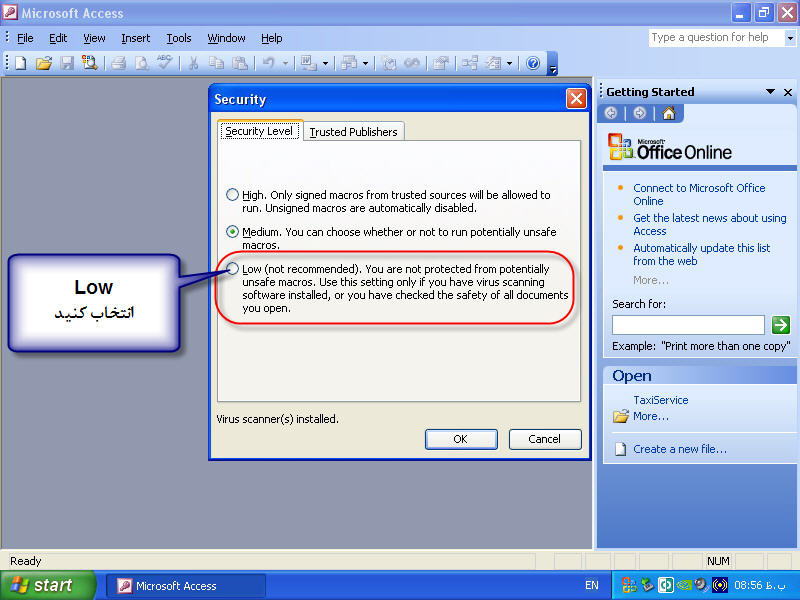Click the 'More…' link under Open

(651, 416)
